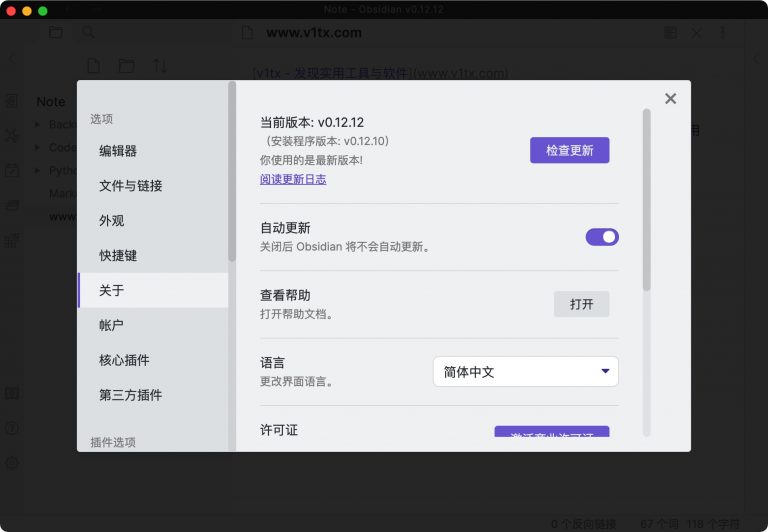The width and height of the screenshot is (768, 532).
Task: Click the calendar daily note ribbon icon
Action: pos(12,170)
